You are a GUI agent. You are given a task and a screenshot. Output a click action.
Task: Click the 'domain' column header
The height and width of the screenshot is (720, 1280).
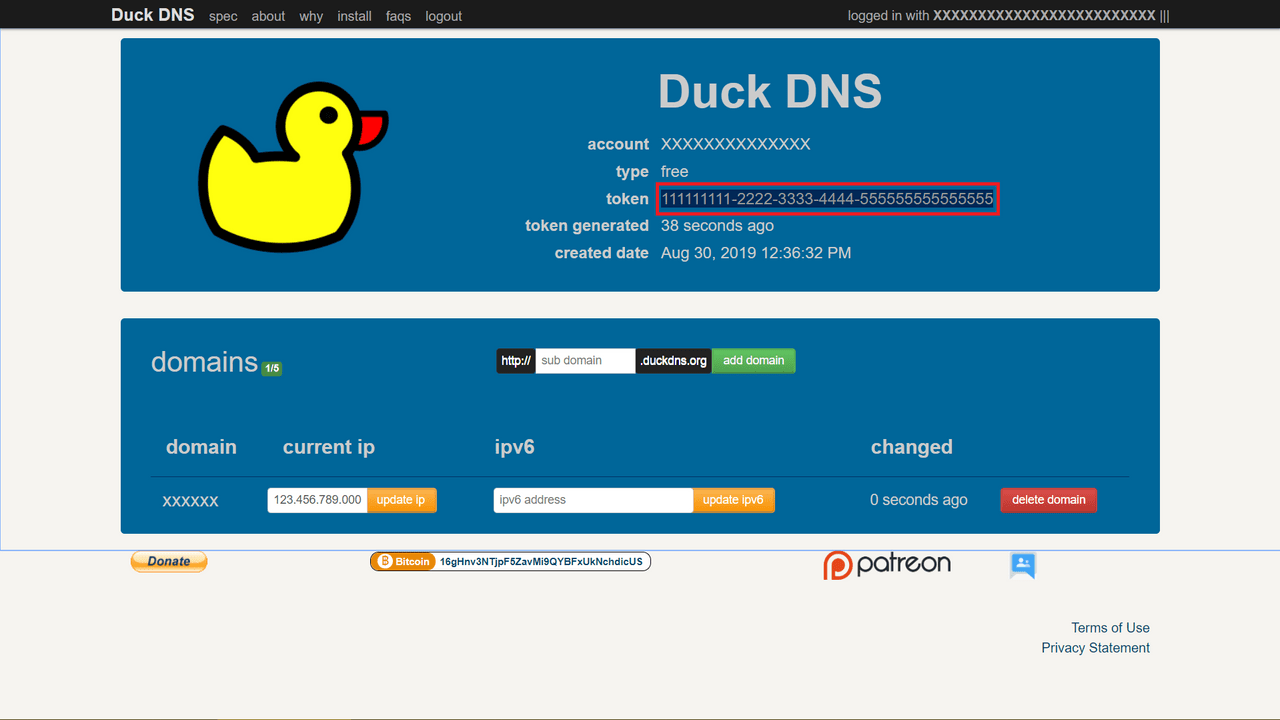[201, 447]
